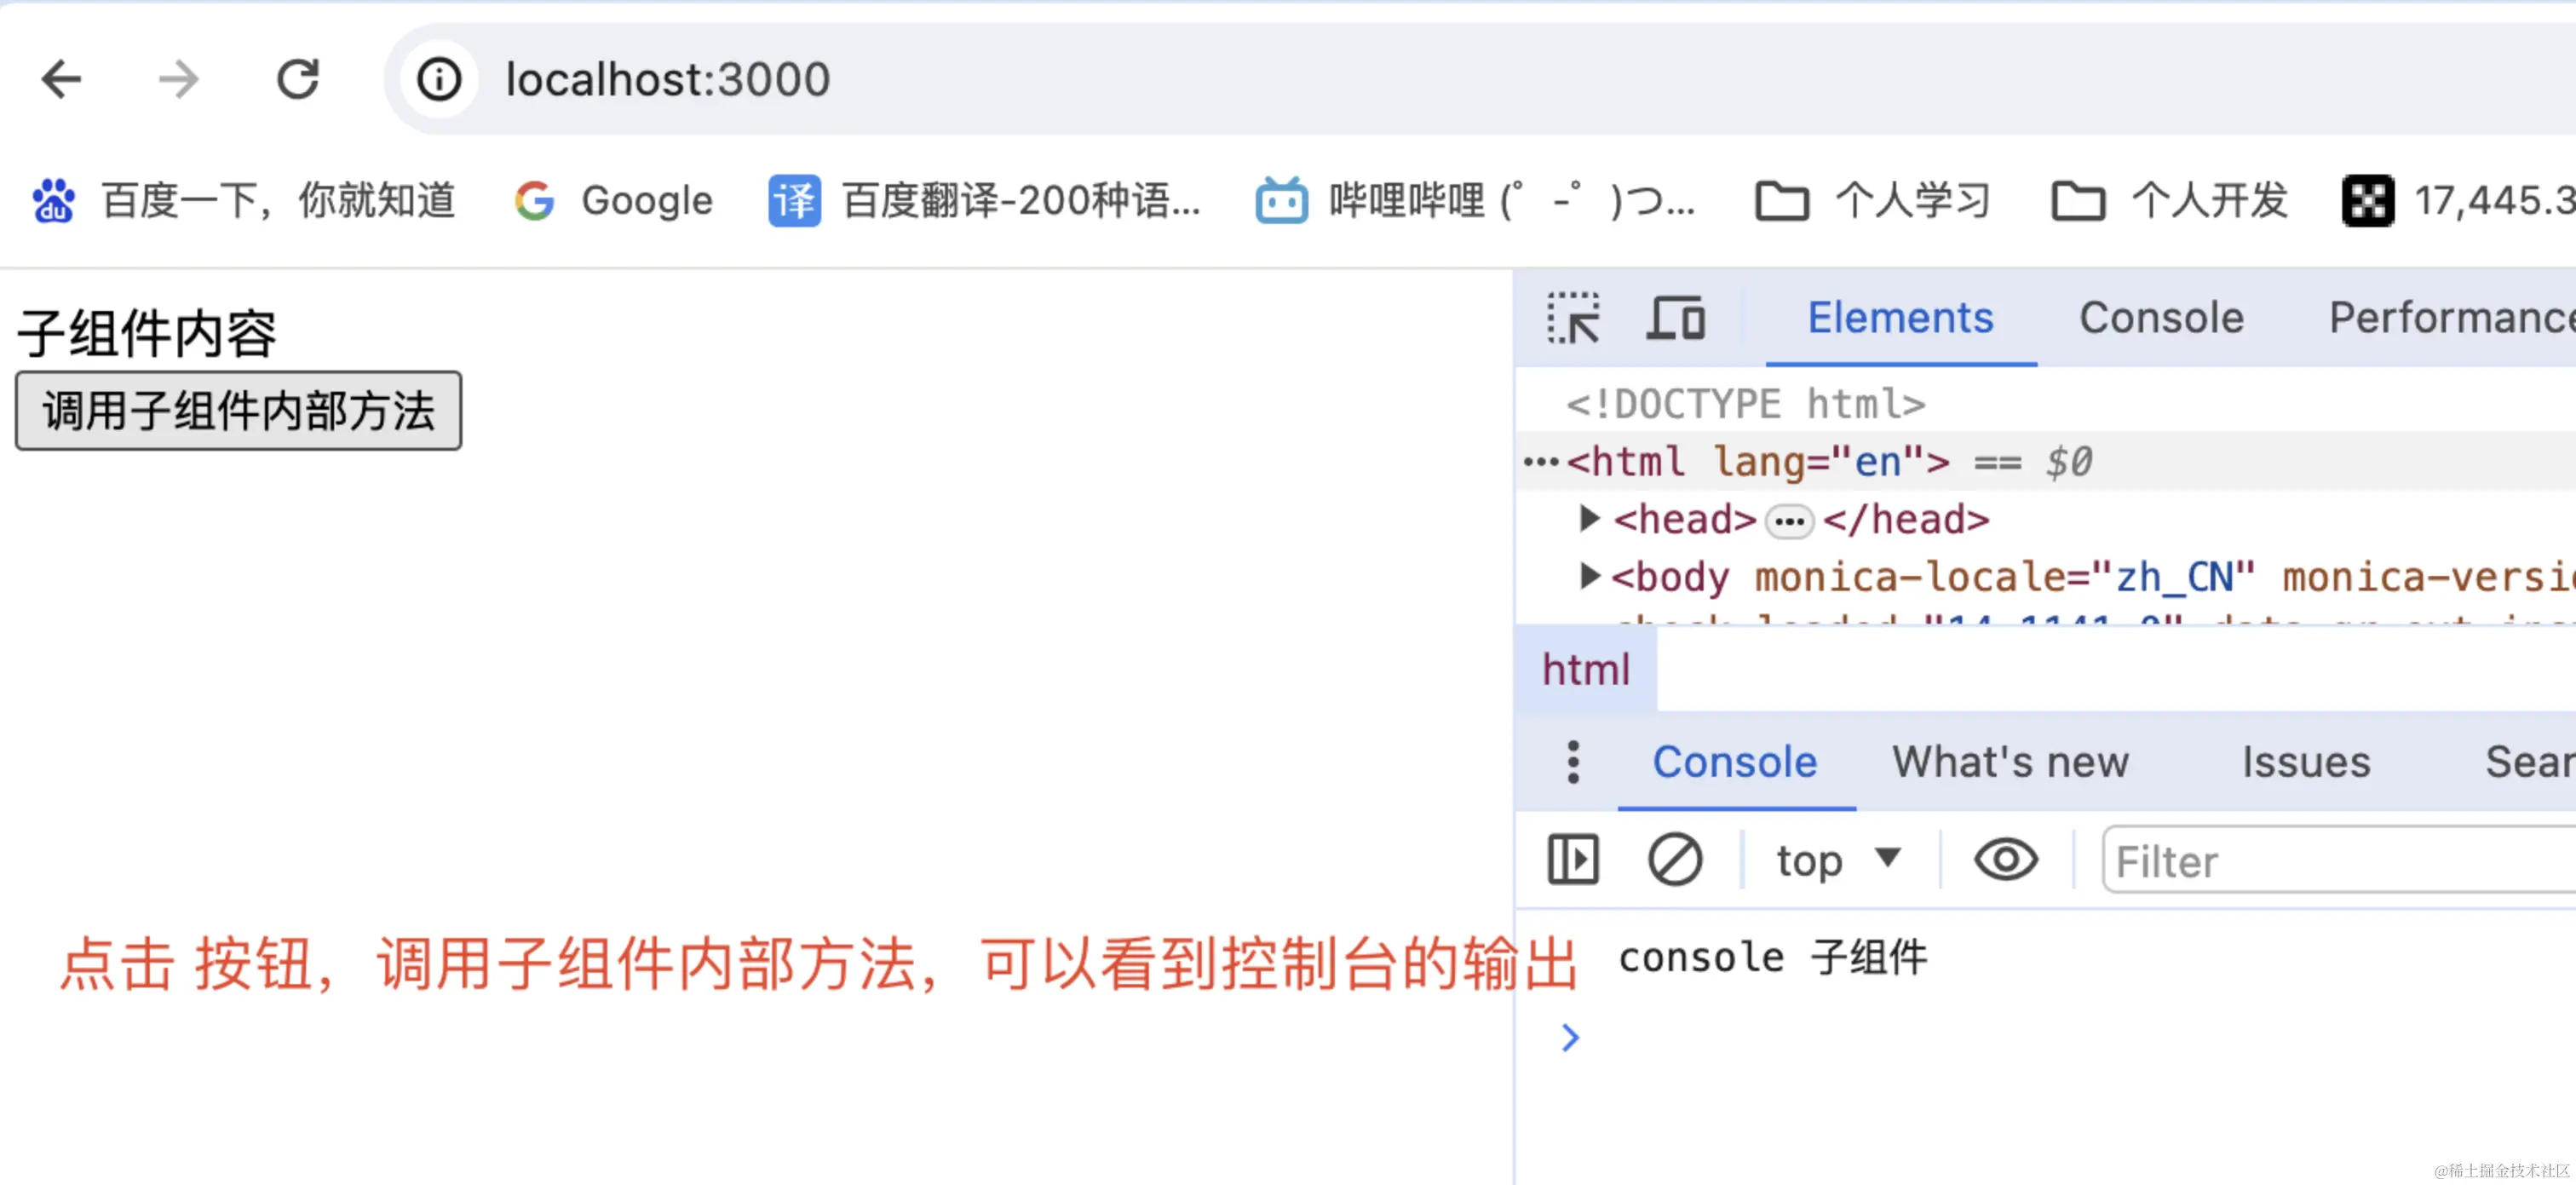Switch to the Performance tab
This screenshot has width=2576, height=1185.
tap(2450, 318)
